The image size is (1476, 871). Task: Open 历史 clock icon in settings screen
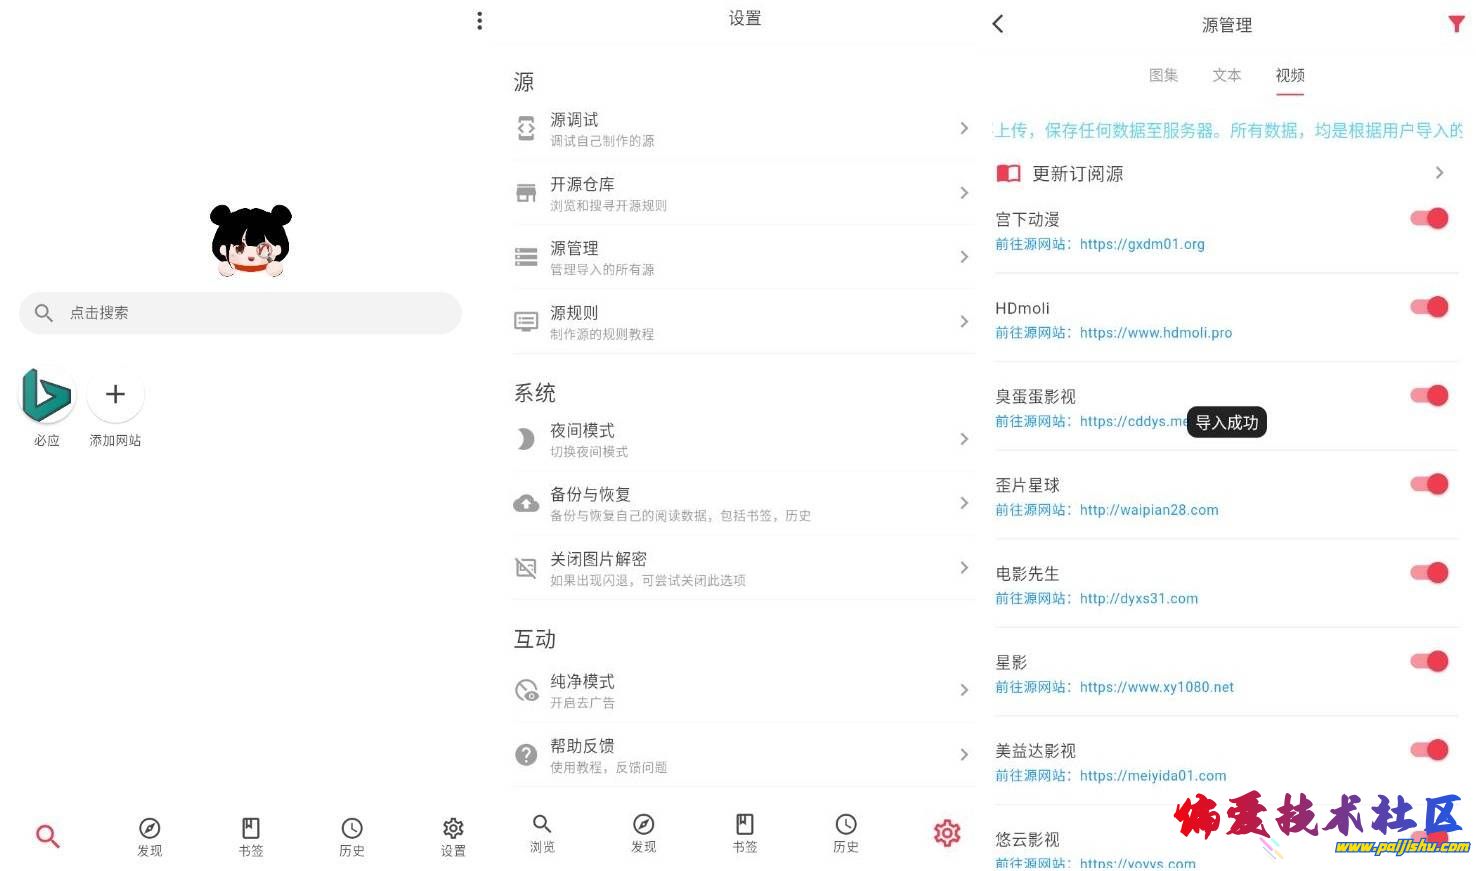[x=846, y=825]
